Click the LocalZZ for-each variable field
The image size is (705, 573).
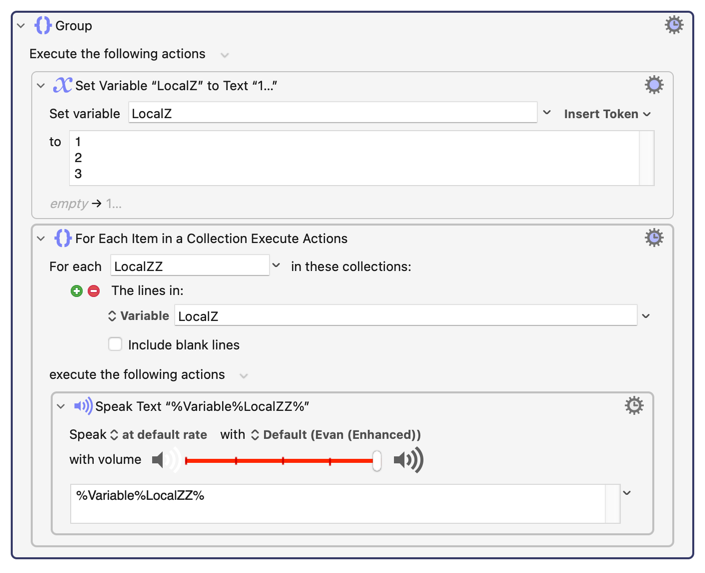pos(190,266)
